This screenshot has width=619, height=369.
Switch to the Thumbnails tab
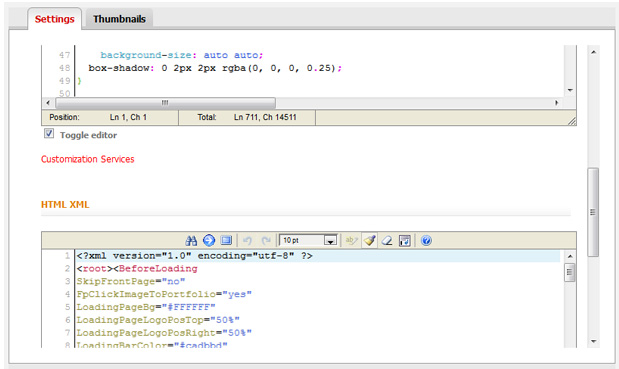coord(119,19)
